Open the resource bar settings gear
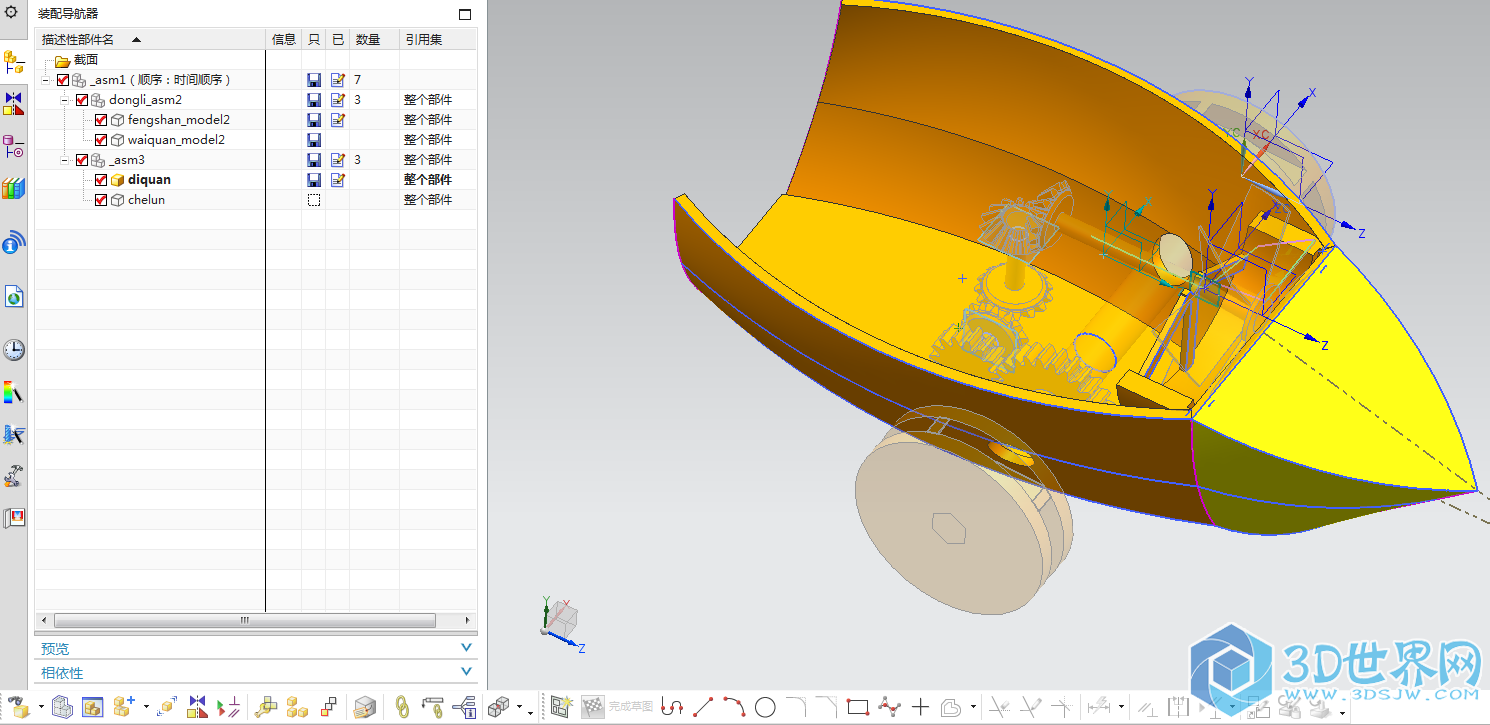Viewport: 1490px width, 725px height. click(12, 11)
